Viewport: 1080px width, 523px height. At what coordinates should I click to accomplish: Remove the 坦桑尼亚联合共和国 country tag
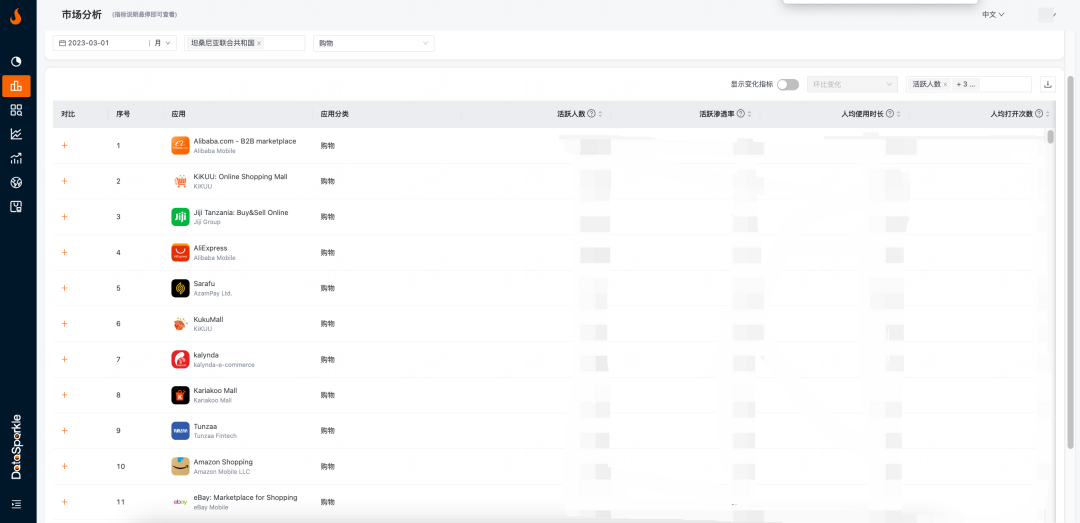(x=259, y=43)
